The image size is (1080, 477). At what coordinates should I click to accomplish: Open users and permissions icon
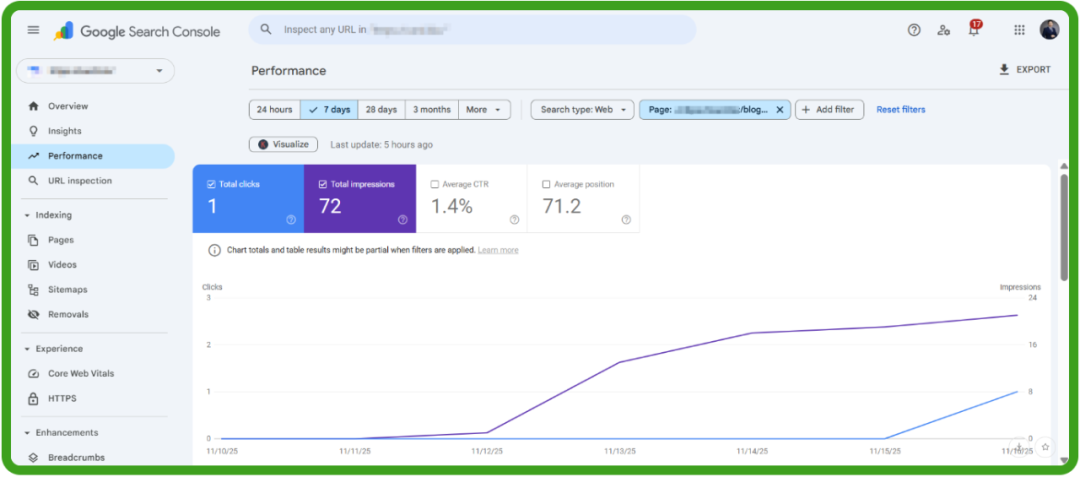coord(943,30)
